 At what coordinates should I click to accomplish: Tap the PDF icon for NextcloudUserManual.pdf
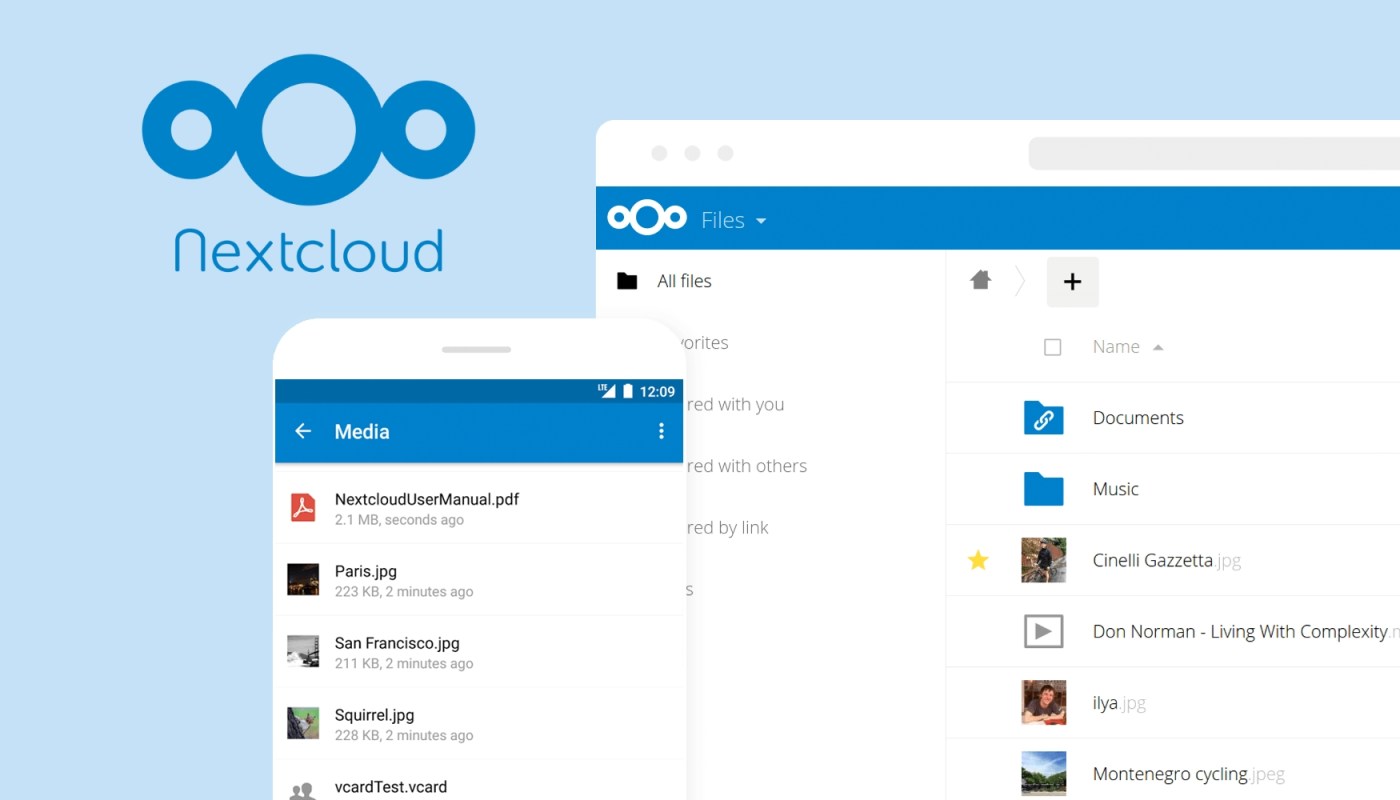coord(303,508)
